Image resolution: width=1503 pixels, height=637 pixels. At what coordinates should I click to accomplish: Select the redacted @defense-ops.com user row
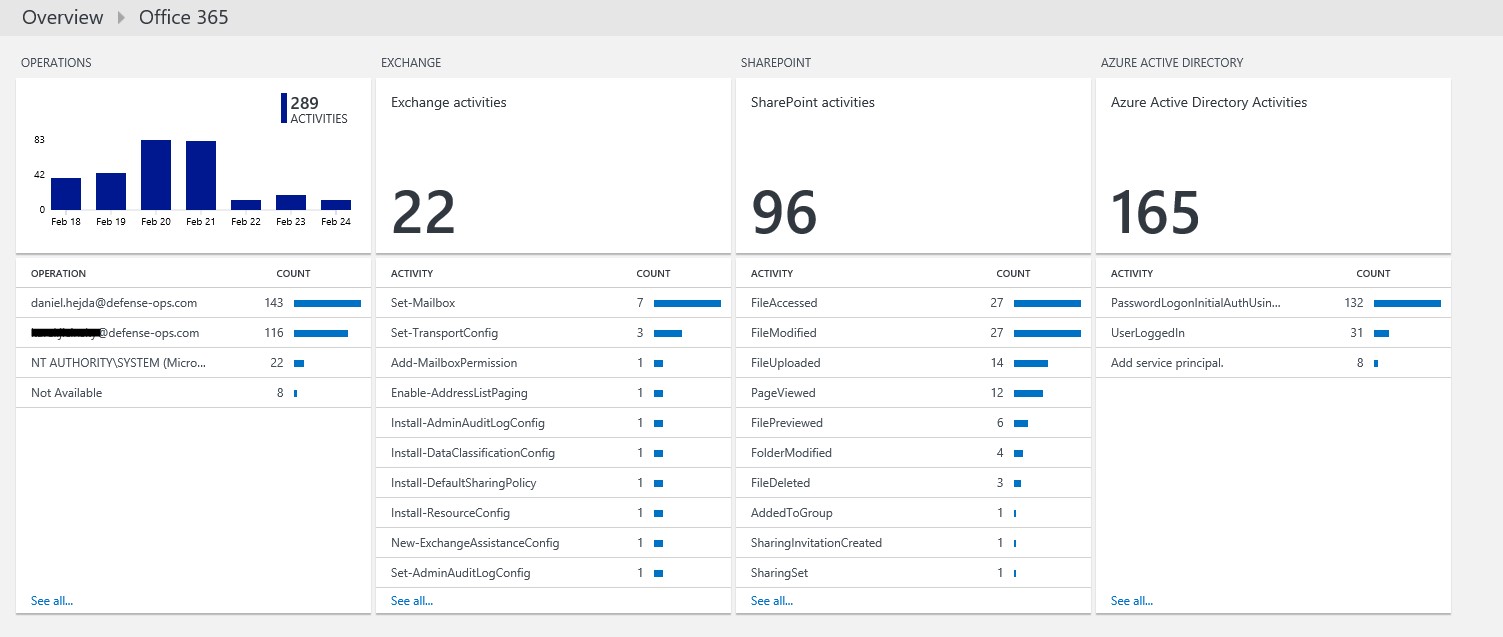coord(193,333)
